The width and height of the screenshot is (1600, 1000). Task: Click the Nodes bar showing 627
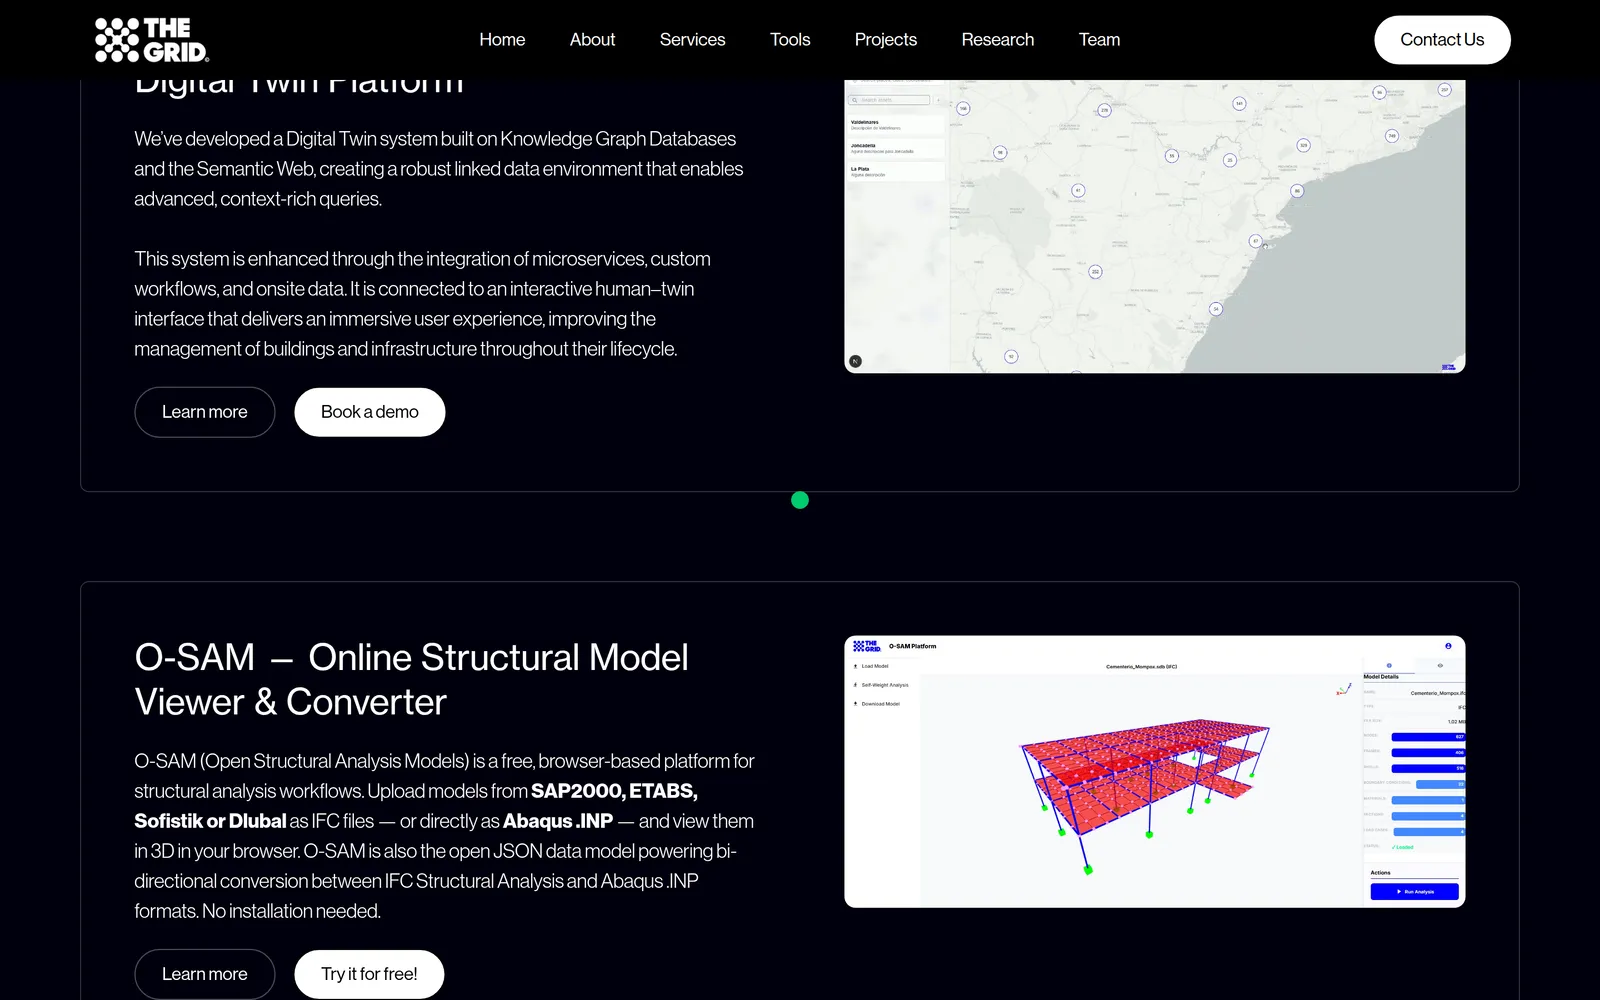tap(1428, 737)
